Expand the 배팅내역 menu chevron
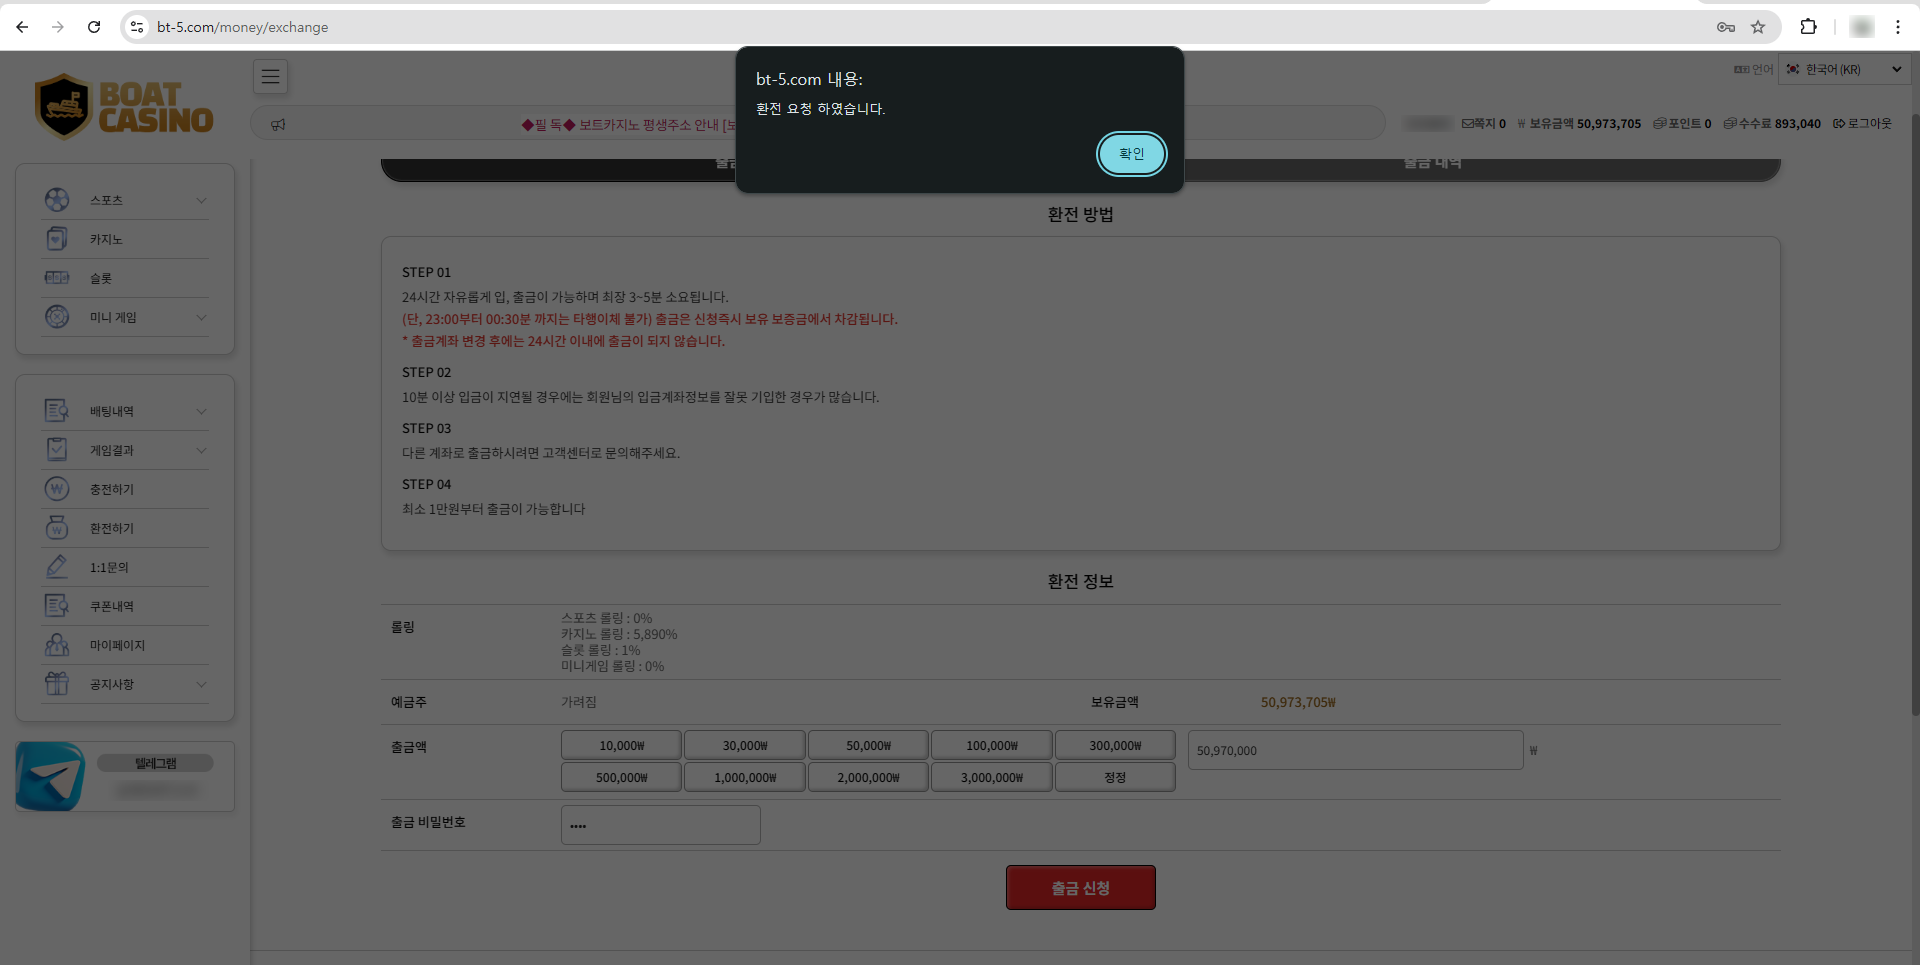The height and width of the screenshot is (965, 1920). pyautogui.click(x=201, y=411)
